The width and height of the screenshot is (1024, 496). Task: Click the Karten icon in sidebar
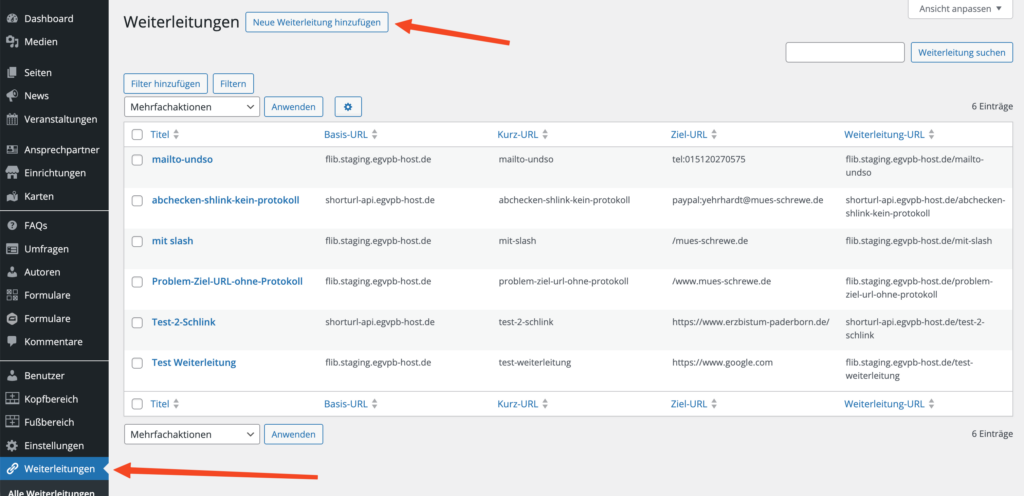coord(12,196)
